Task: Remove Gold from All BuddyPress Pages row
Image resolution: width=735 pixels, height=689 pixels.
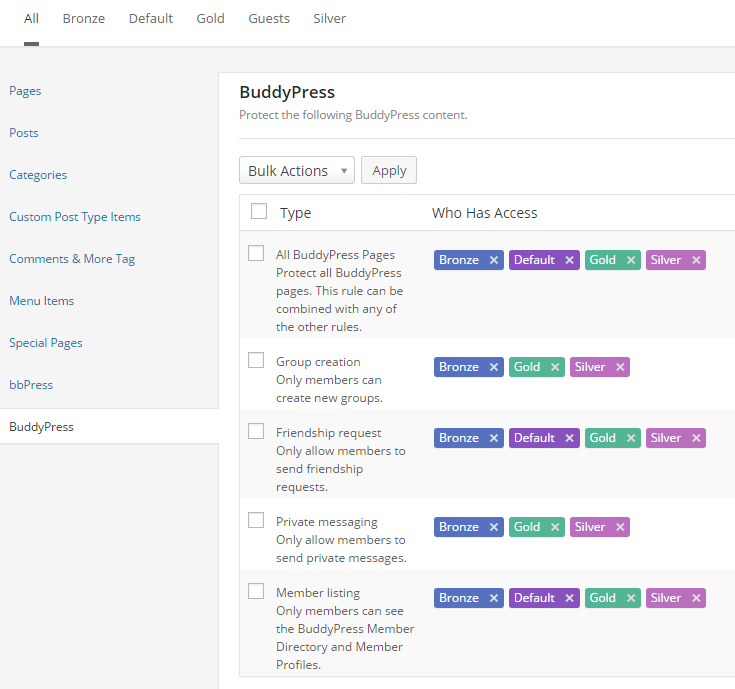Action: tap(631, 260)
